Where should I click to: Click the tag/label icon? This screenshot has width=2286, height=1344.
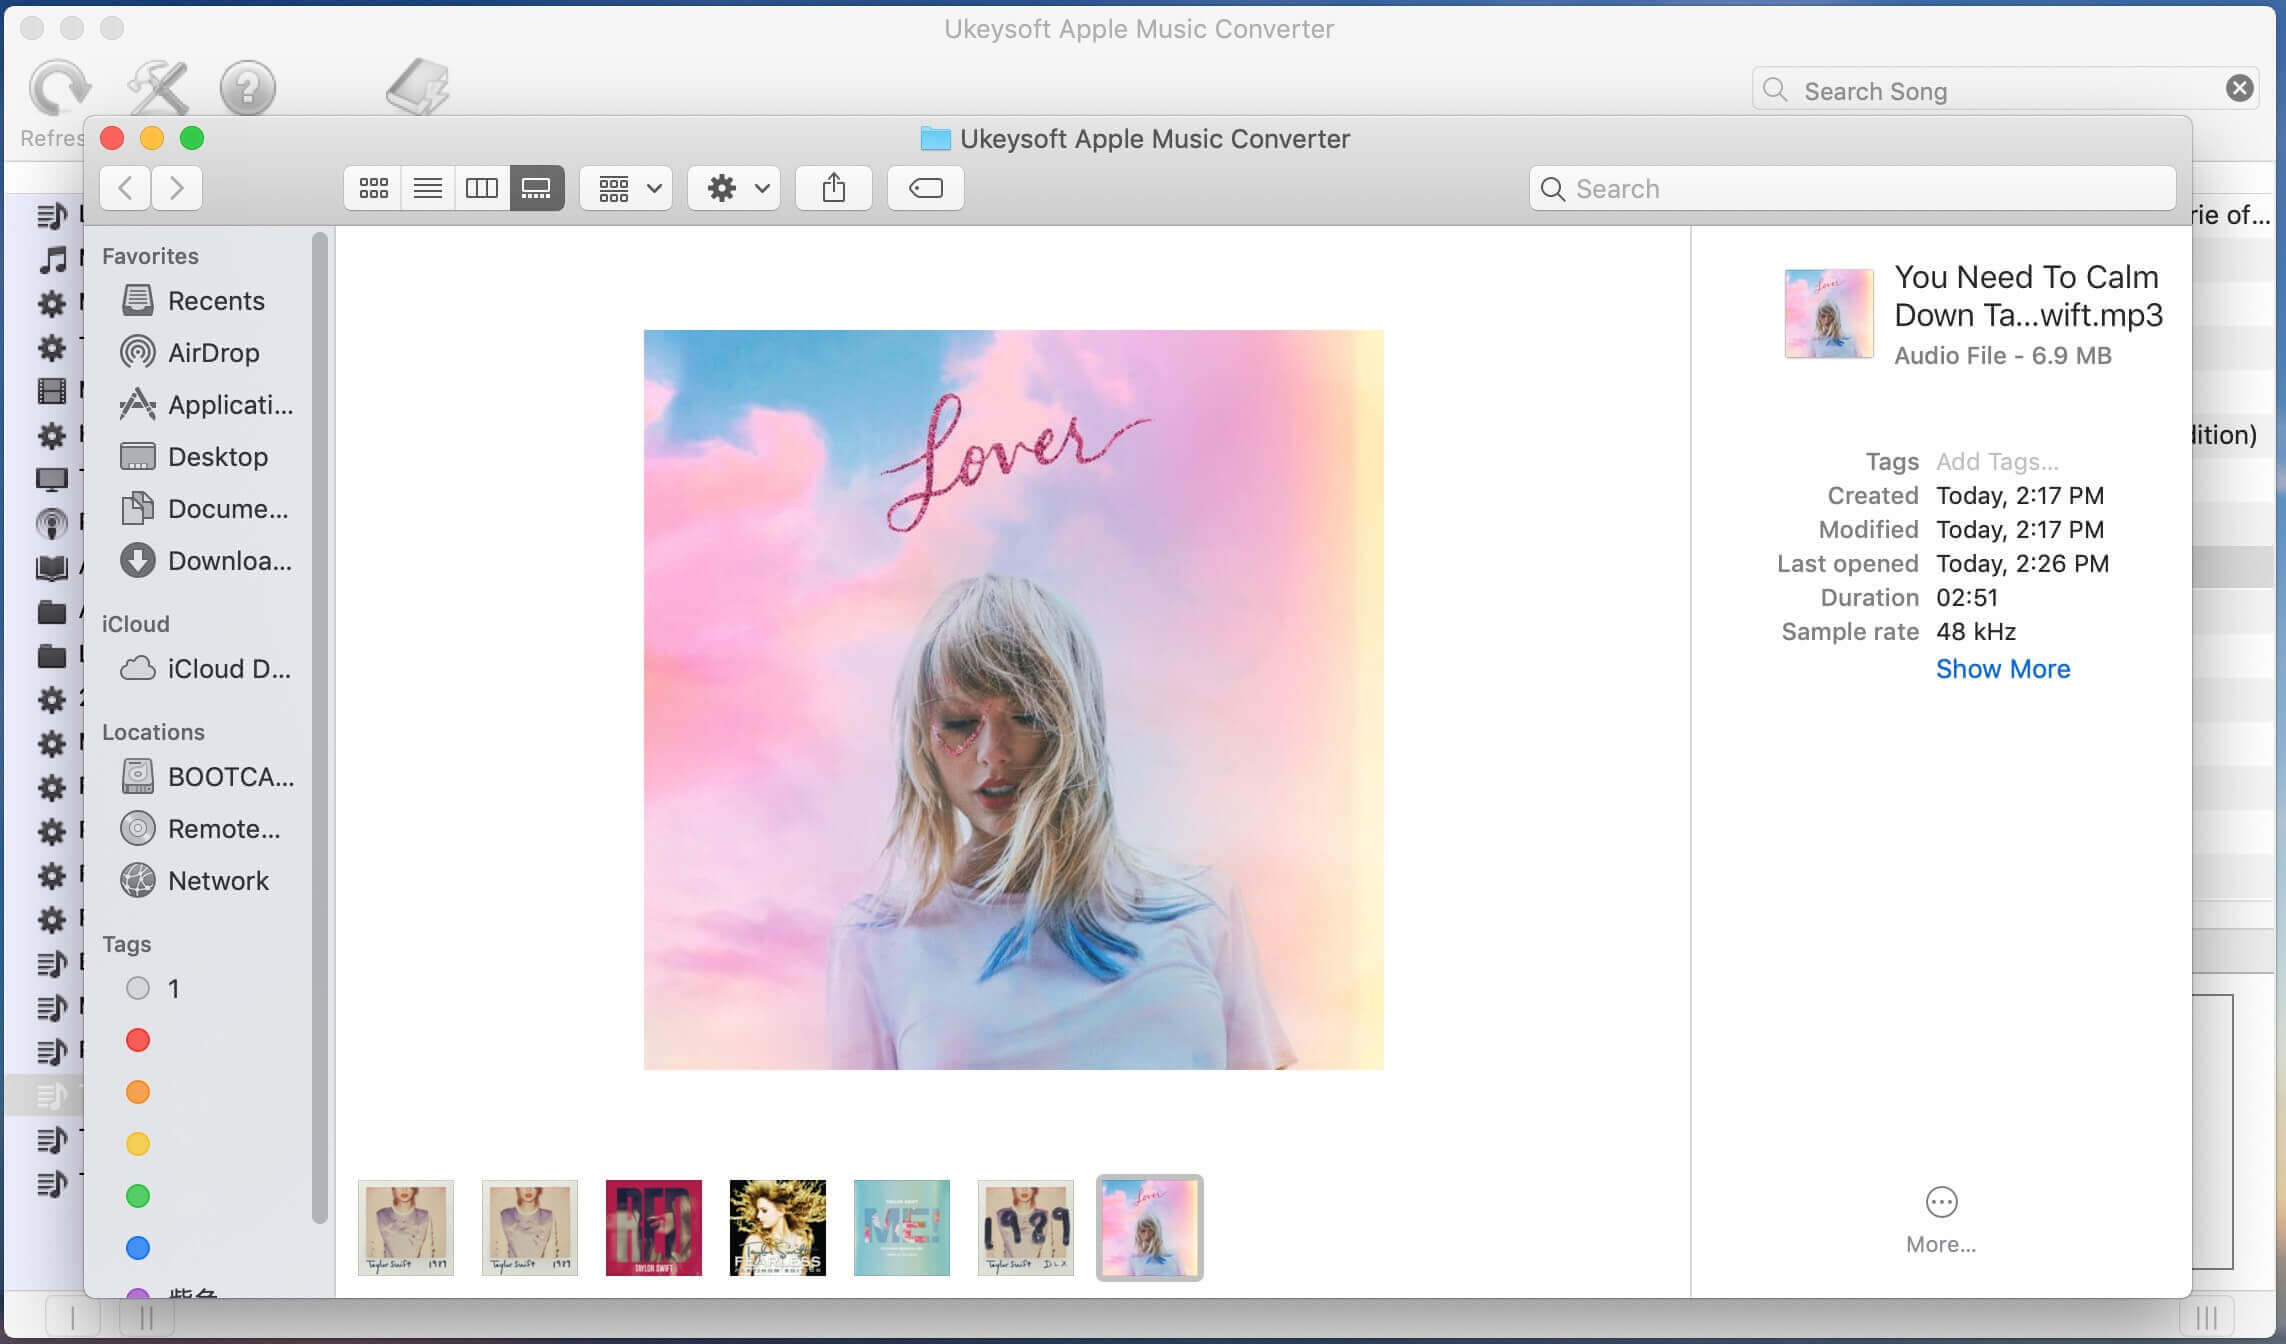coord(925,187)
